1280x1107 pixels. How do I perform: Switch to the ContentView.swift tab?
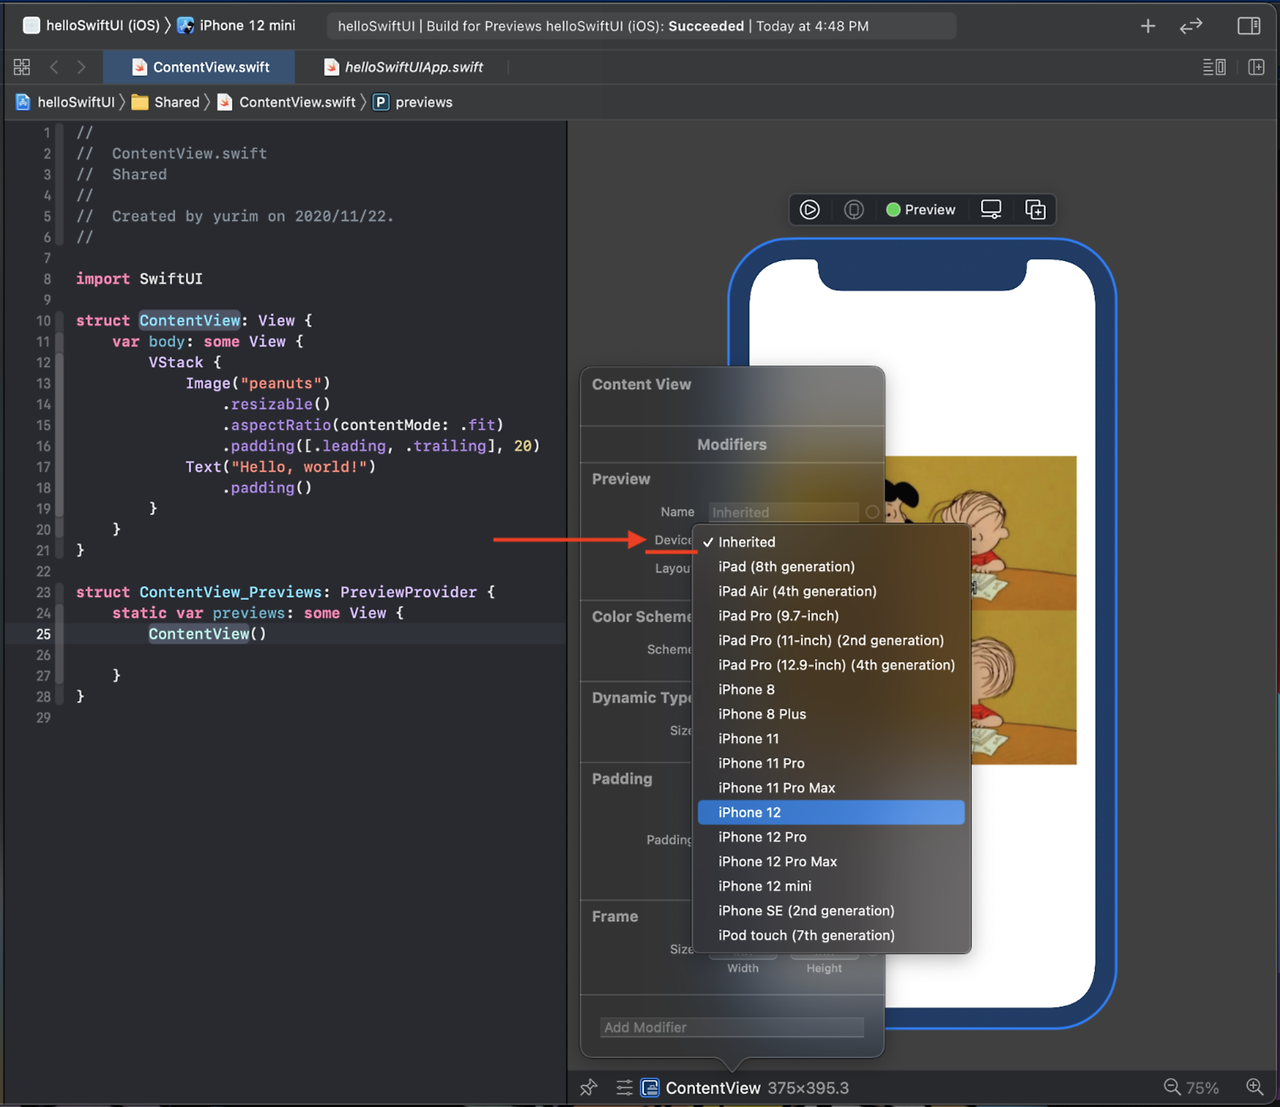point(200,67)
